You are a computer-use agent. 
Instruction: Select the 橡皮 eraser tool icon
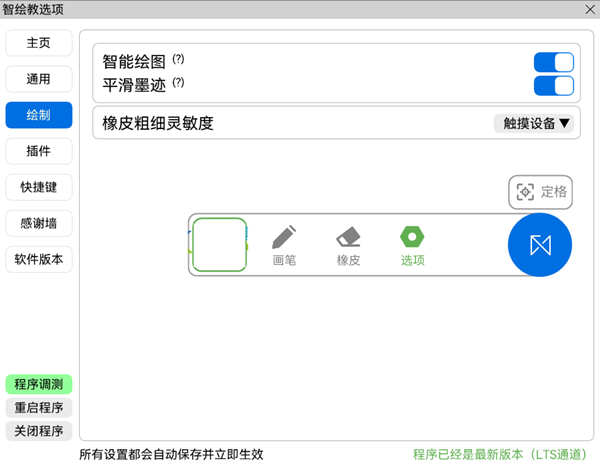pyautogui.click(x=348, y=238)
